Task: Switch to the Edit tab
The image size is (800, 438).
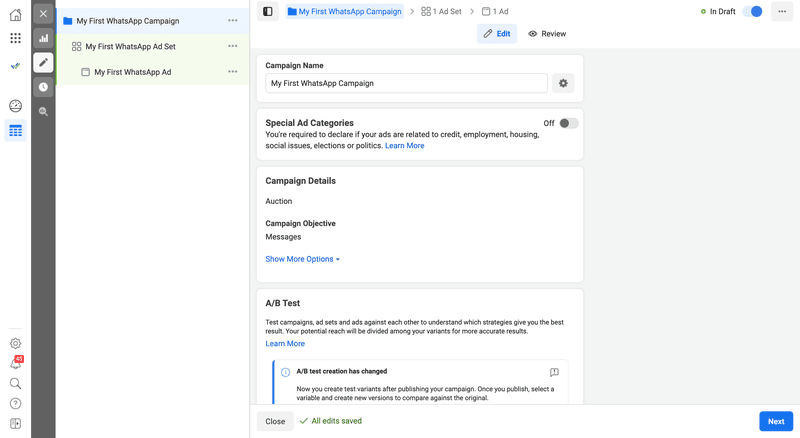Action: [x=497, y=34]
